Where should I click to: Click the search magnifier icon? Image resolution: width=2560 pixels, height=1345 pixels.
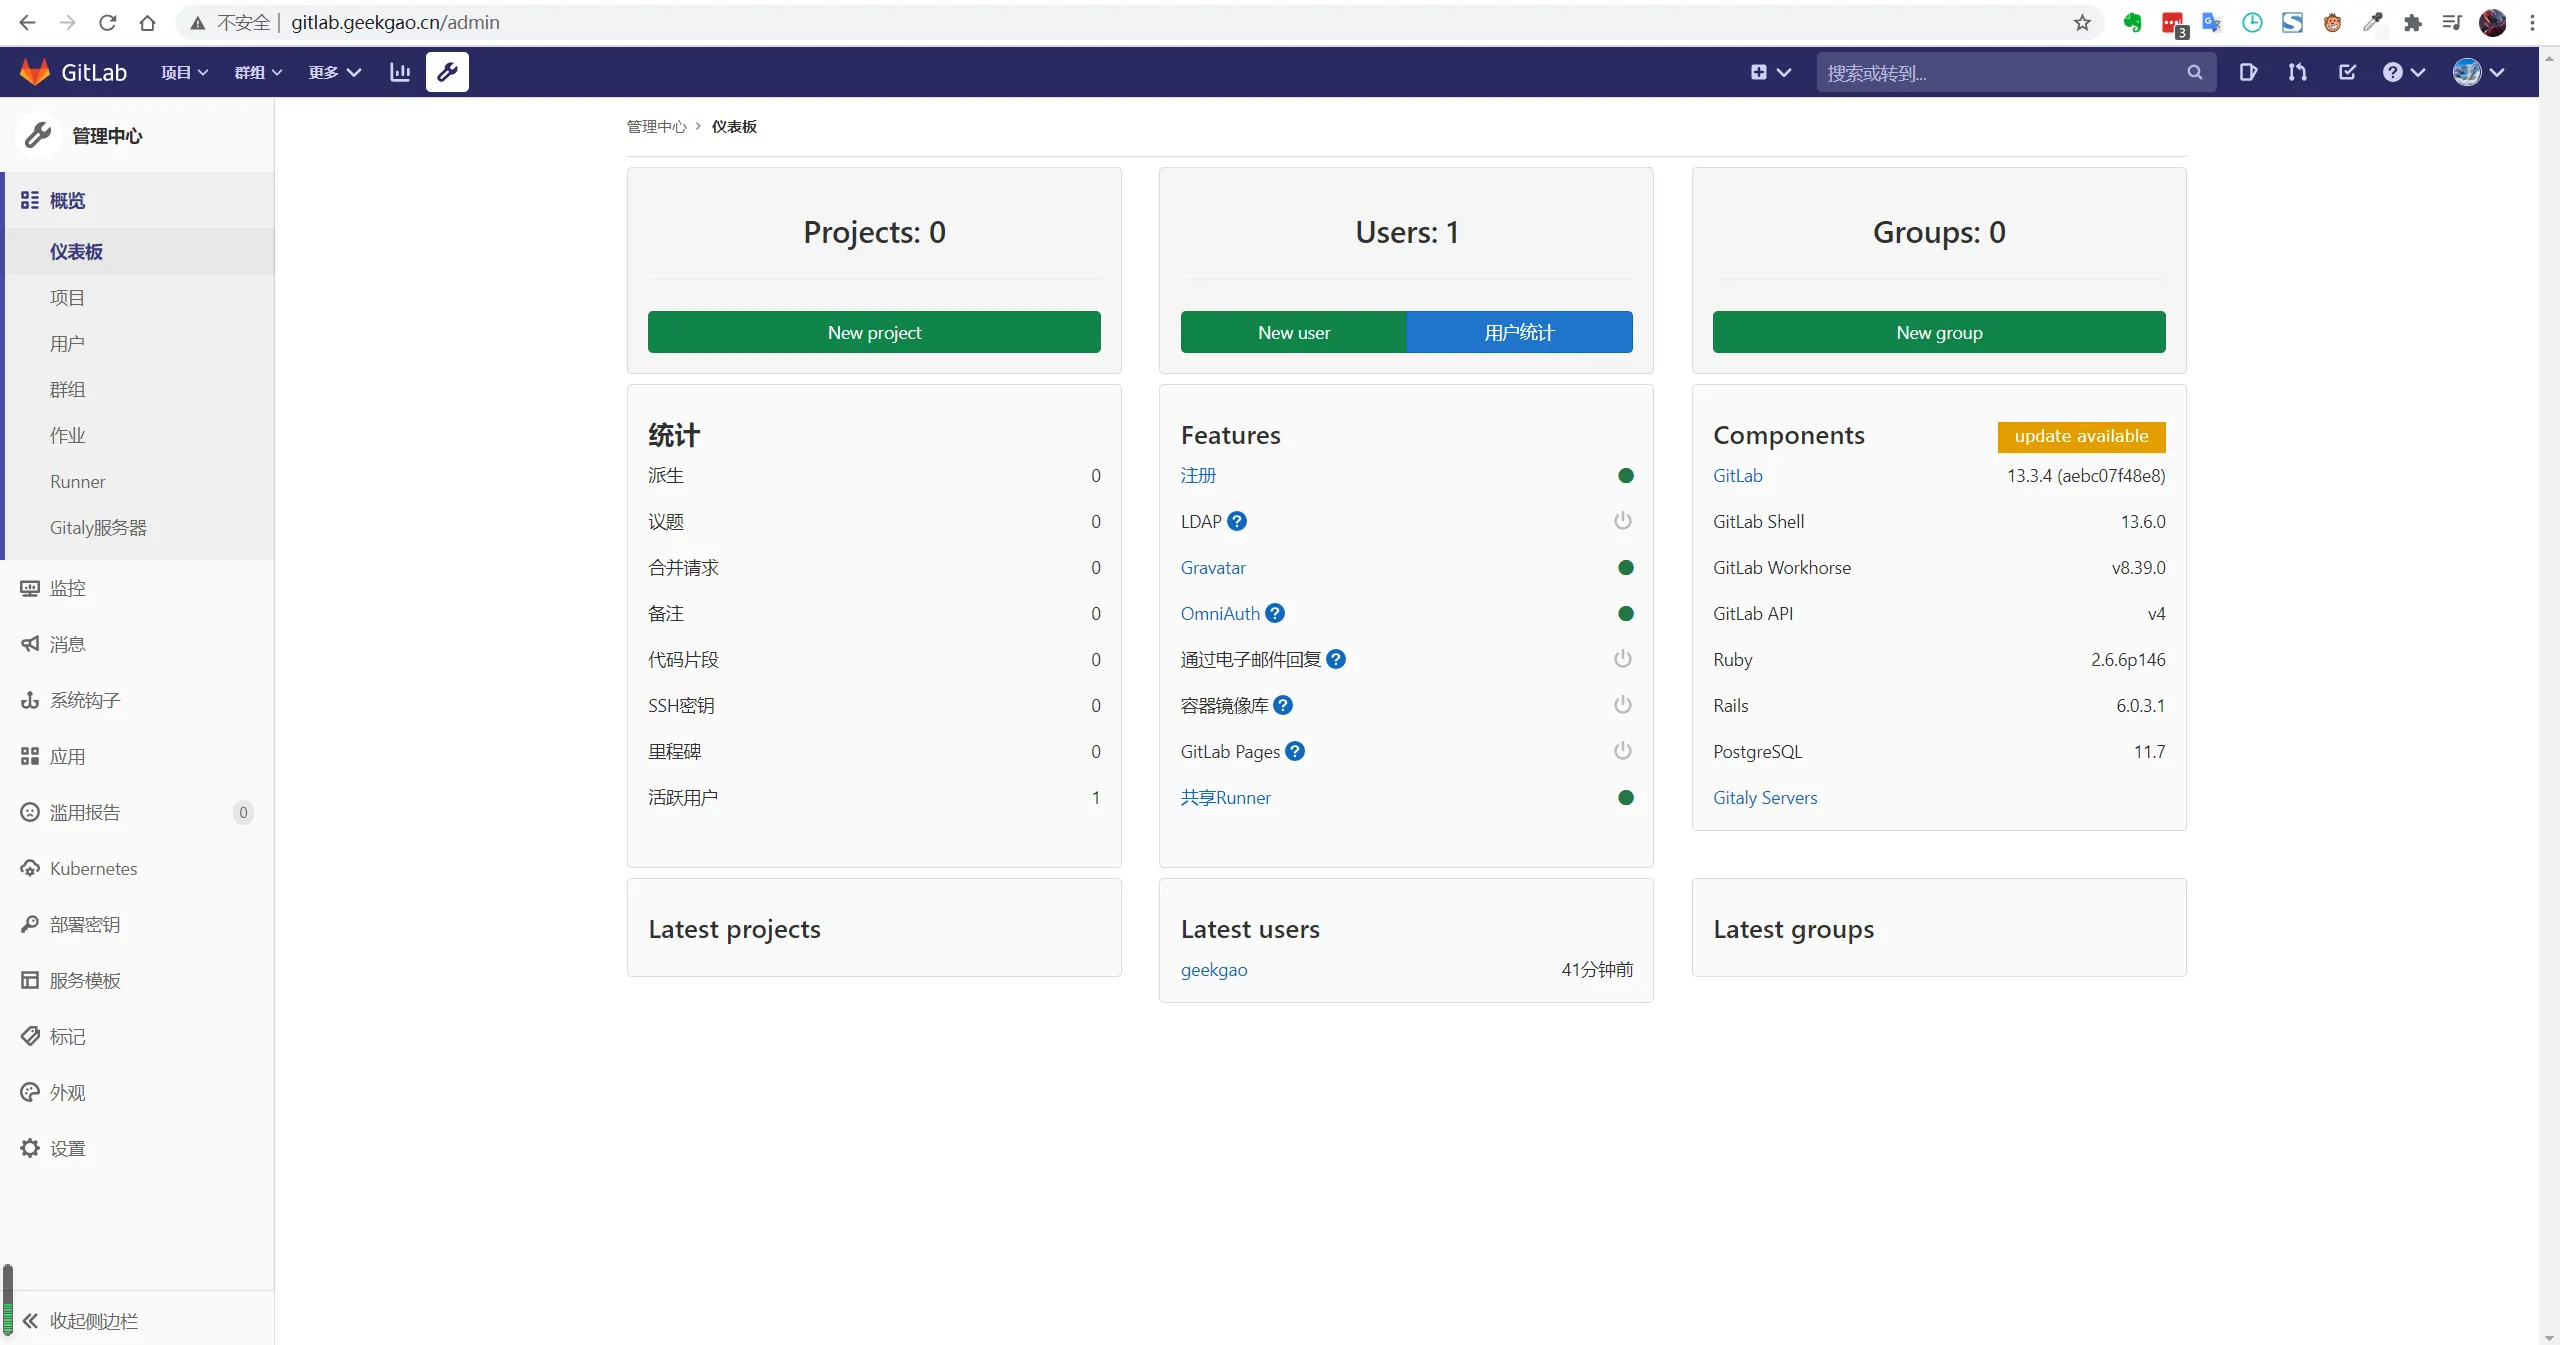tap(2195, 72)
